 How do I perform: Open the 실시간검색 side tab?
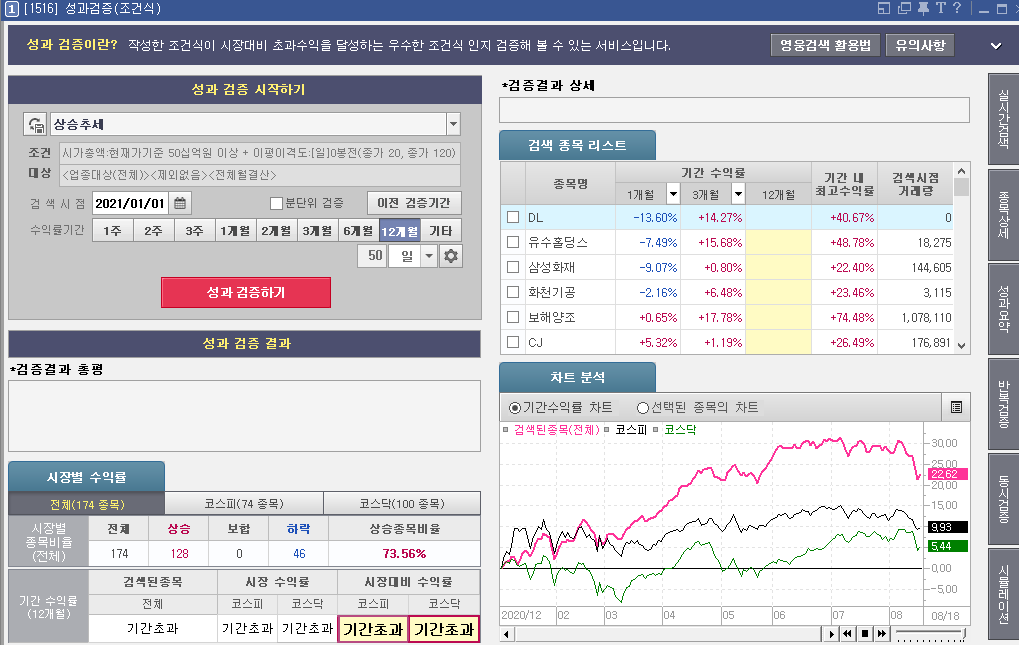click(1003, 119)
